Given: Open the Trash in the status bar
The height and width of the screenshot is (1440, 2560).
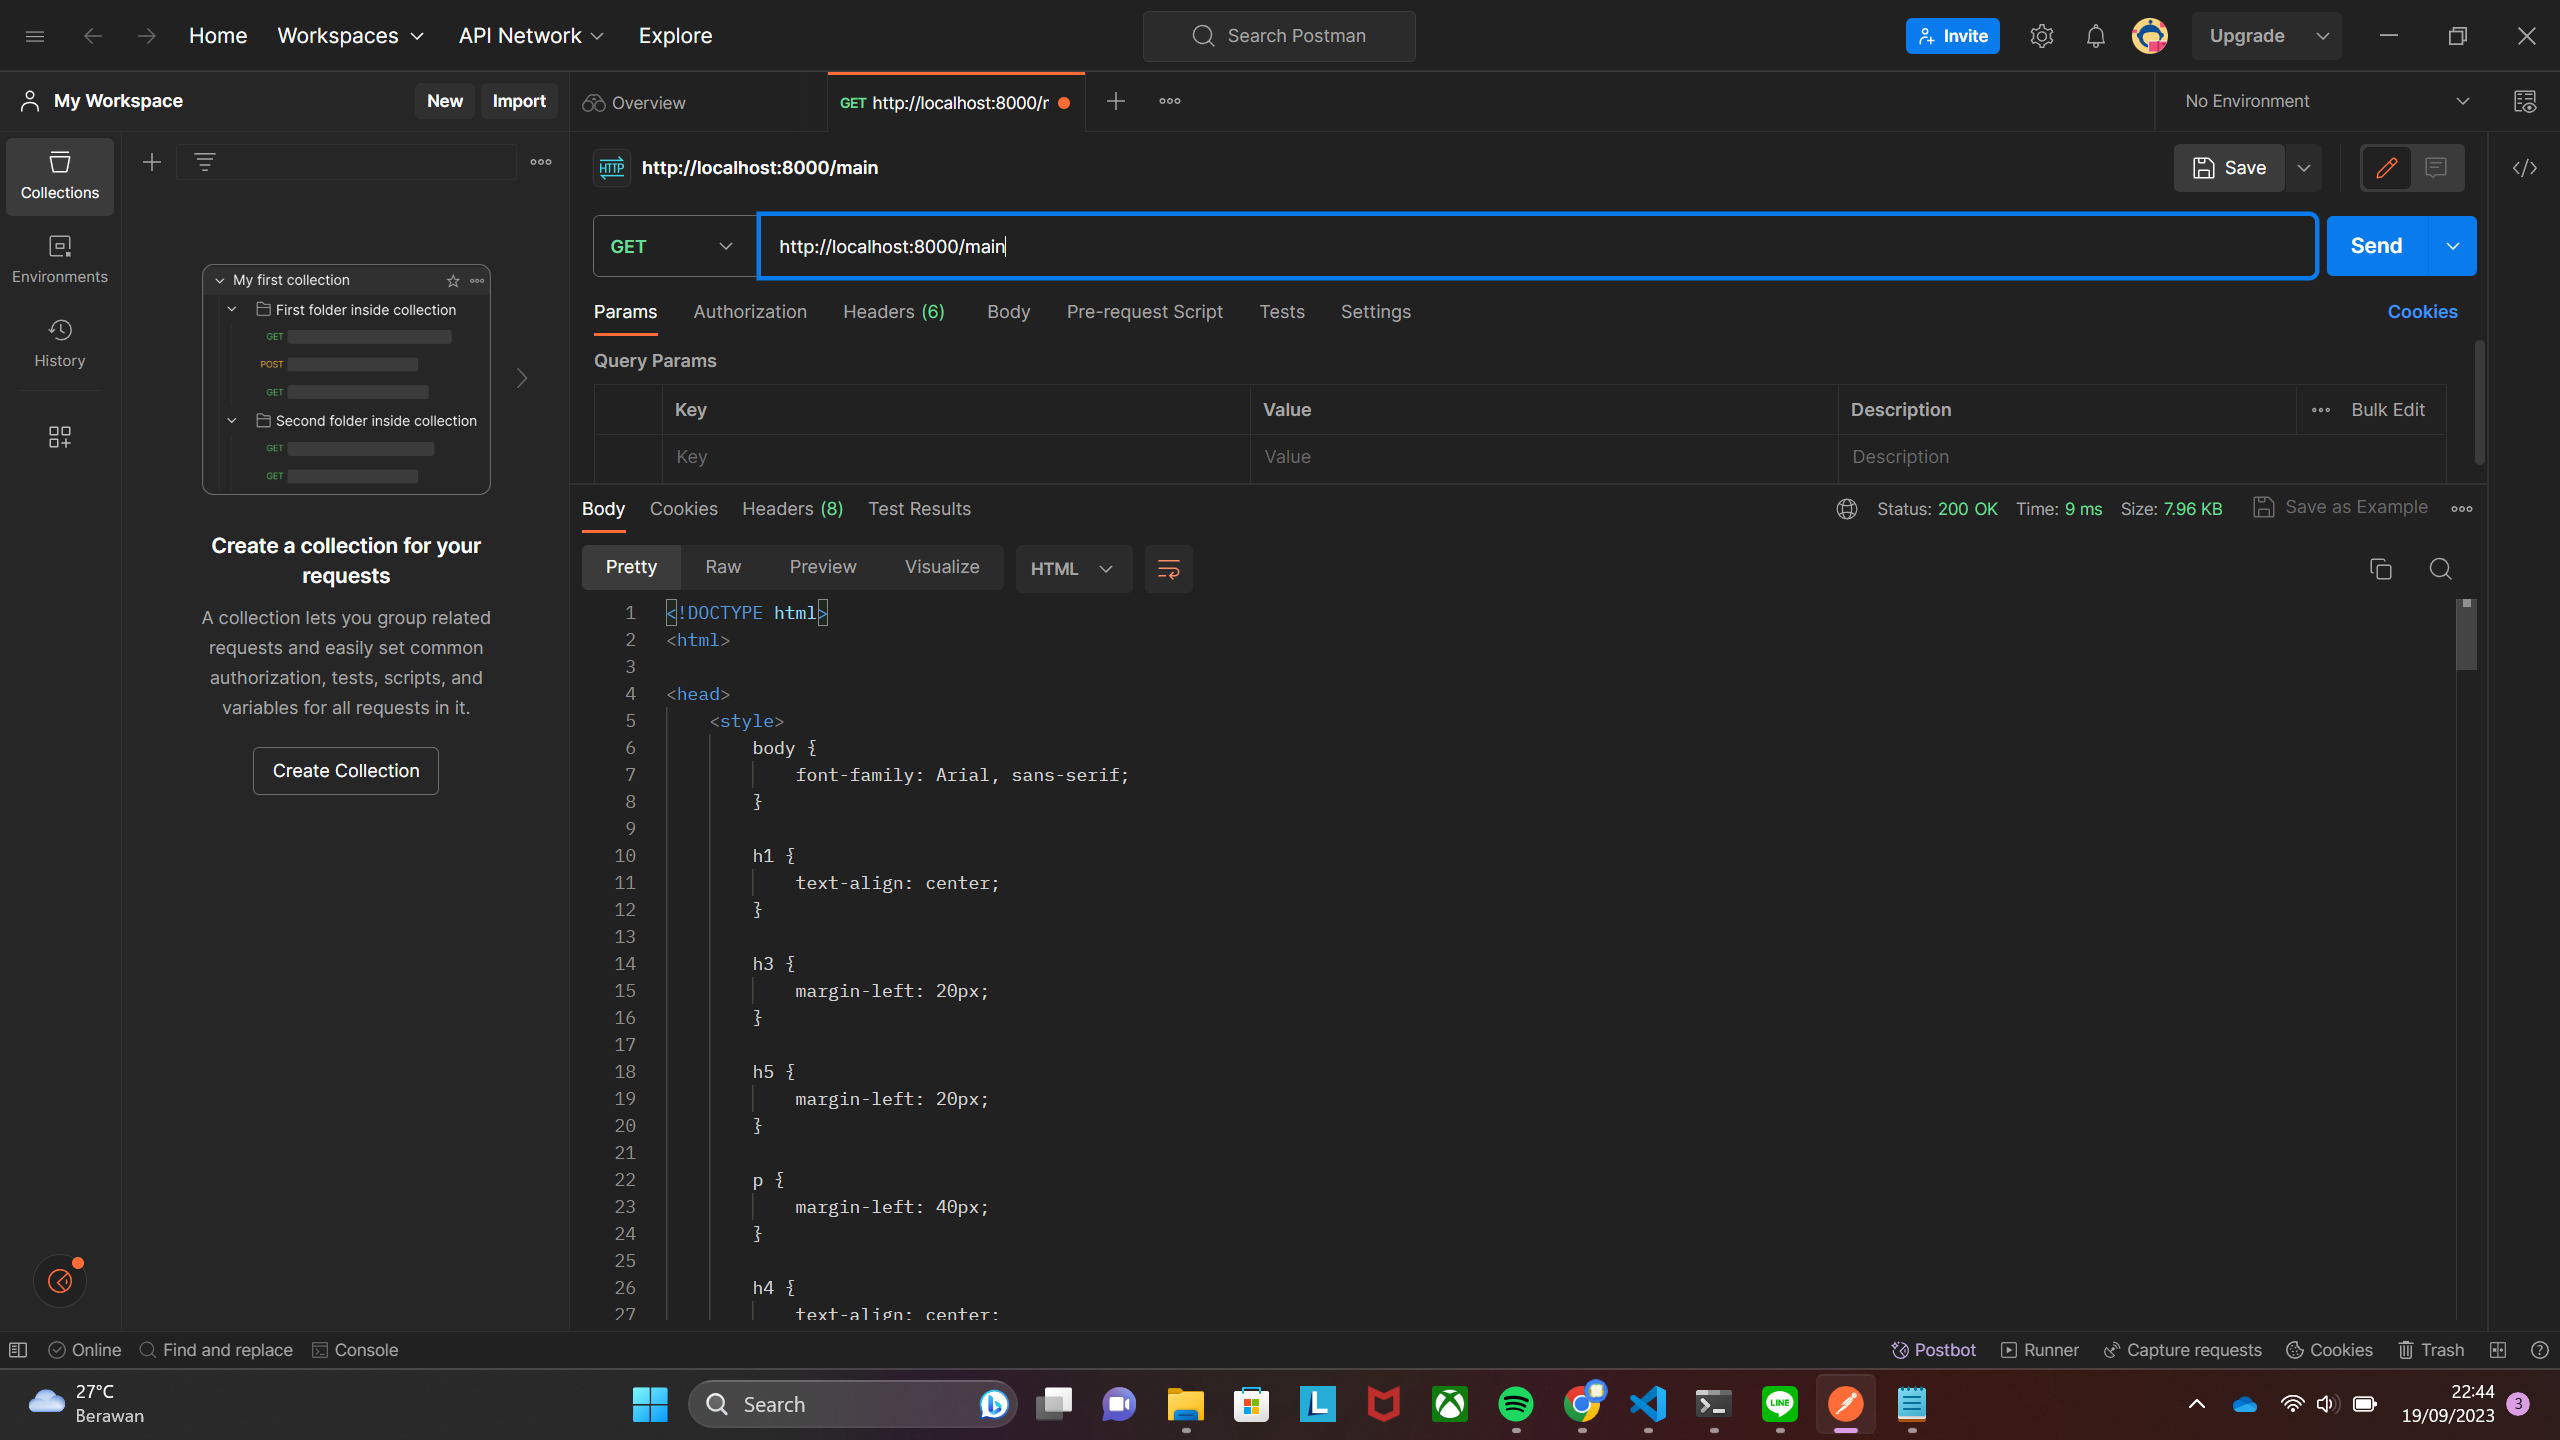Looking at the screenshot, I should [x=2431, y=1349].
